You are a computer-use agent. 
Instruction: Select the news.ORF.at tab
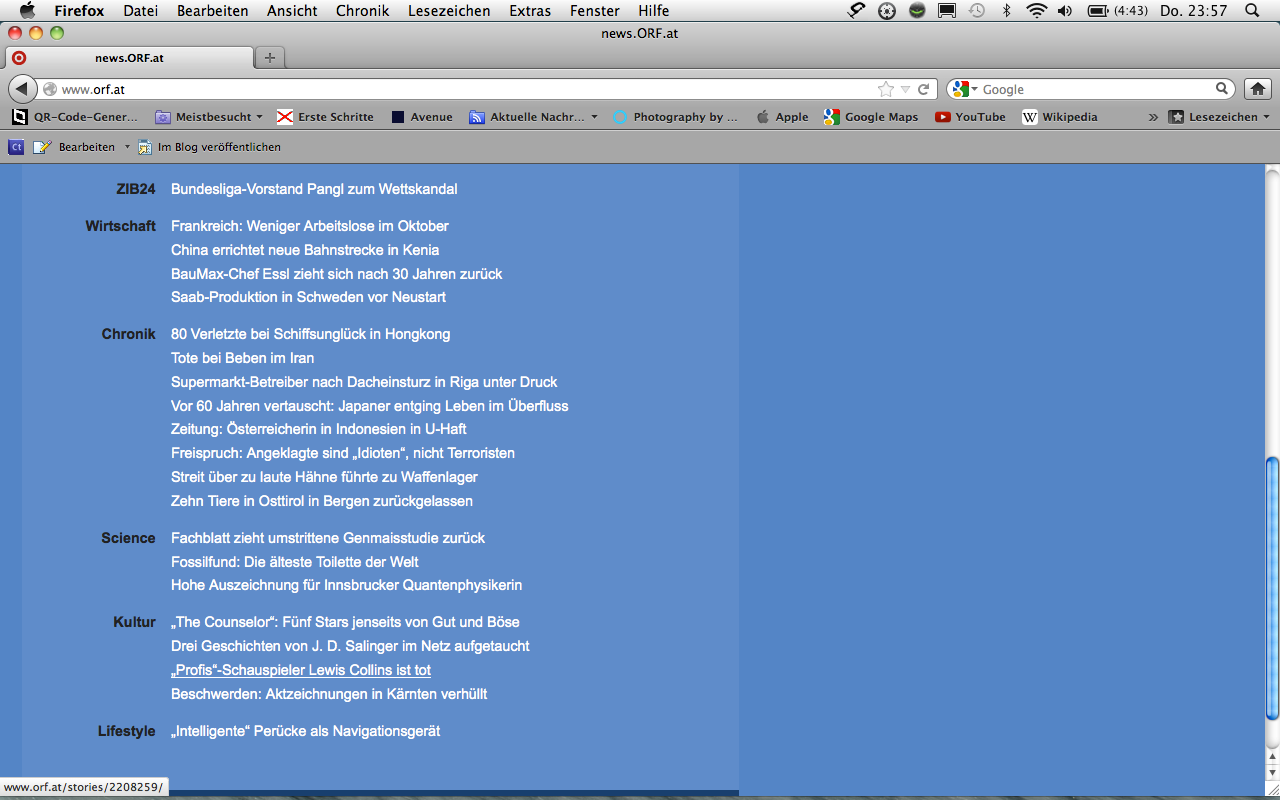(x=129, y=57)
